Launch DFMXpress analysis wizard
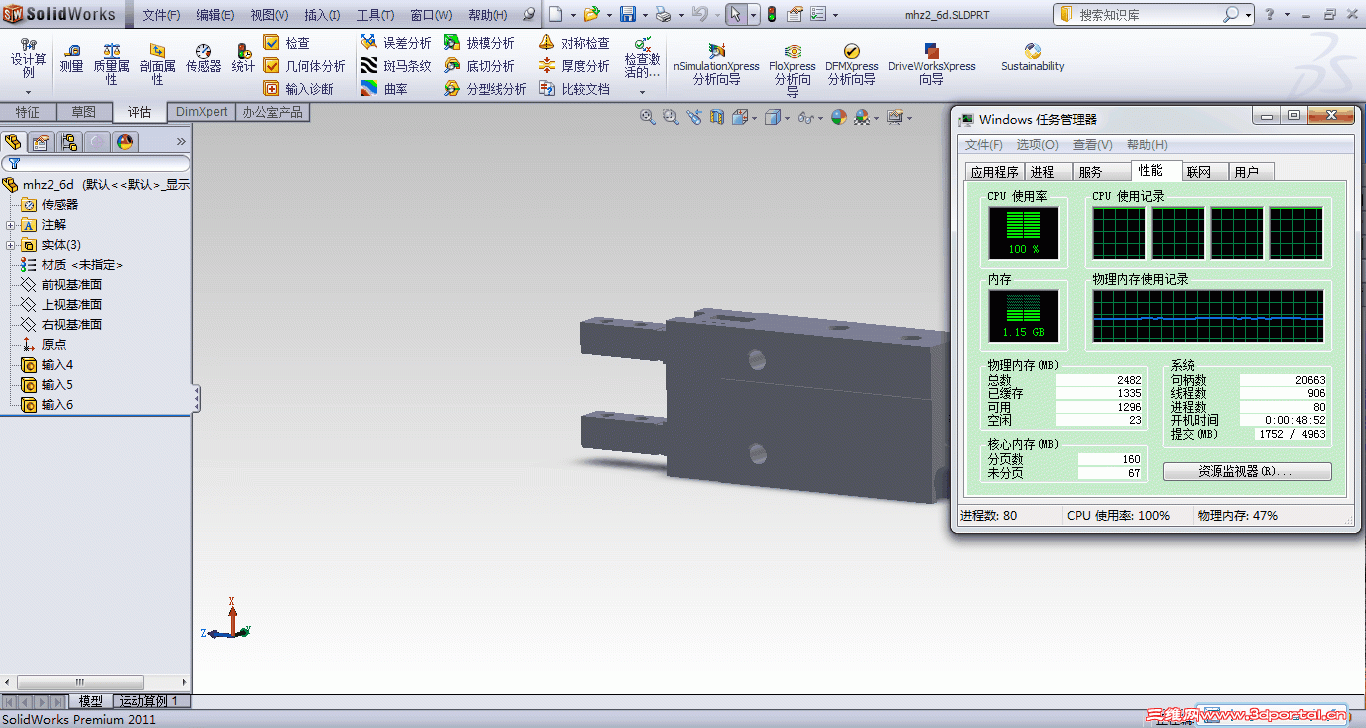1366x728 pixels. pos(851,63)
